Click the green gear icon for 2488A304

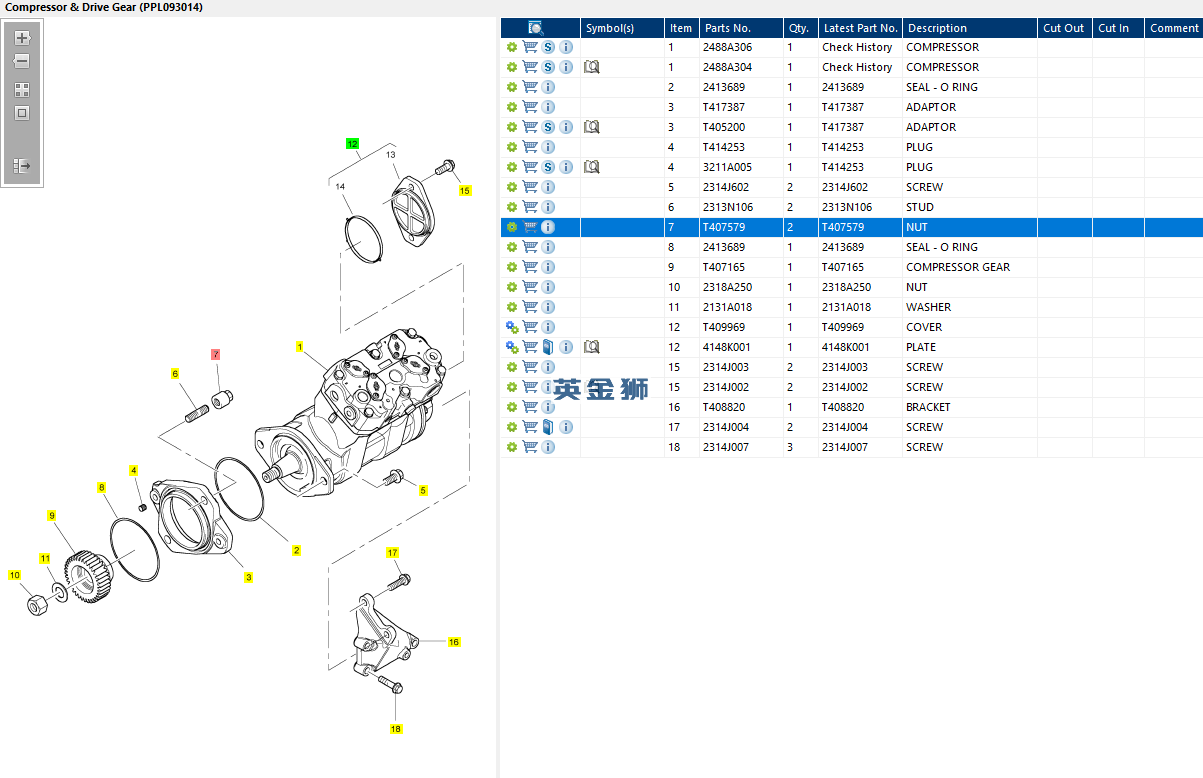click(x=512, y=67)
